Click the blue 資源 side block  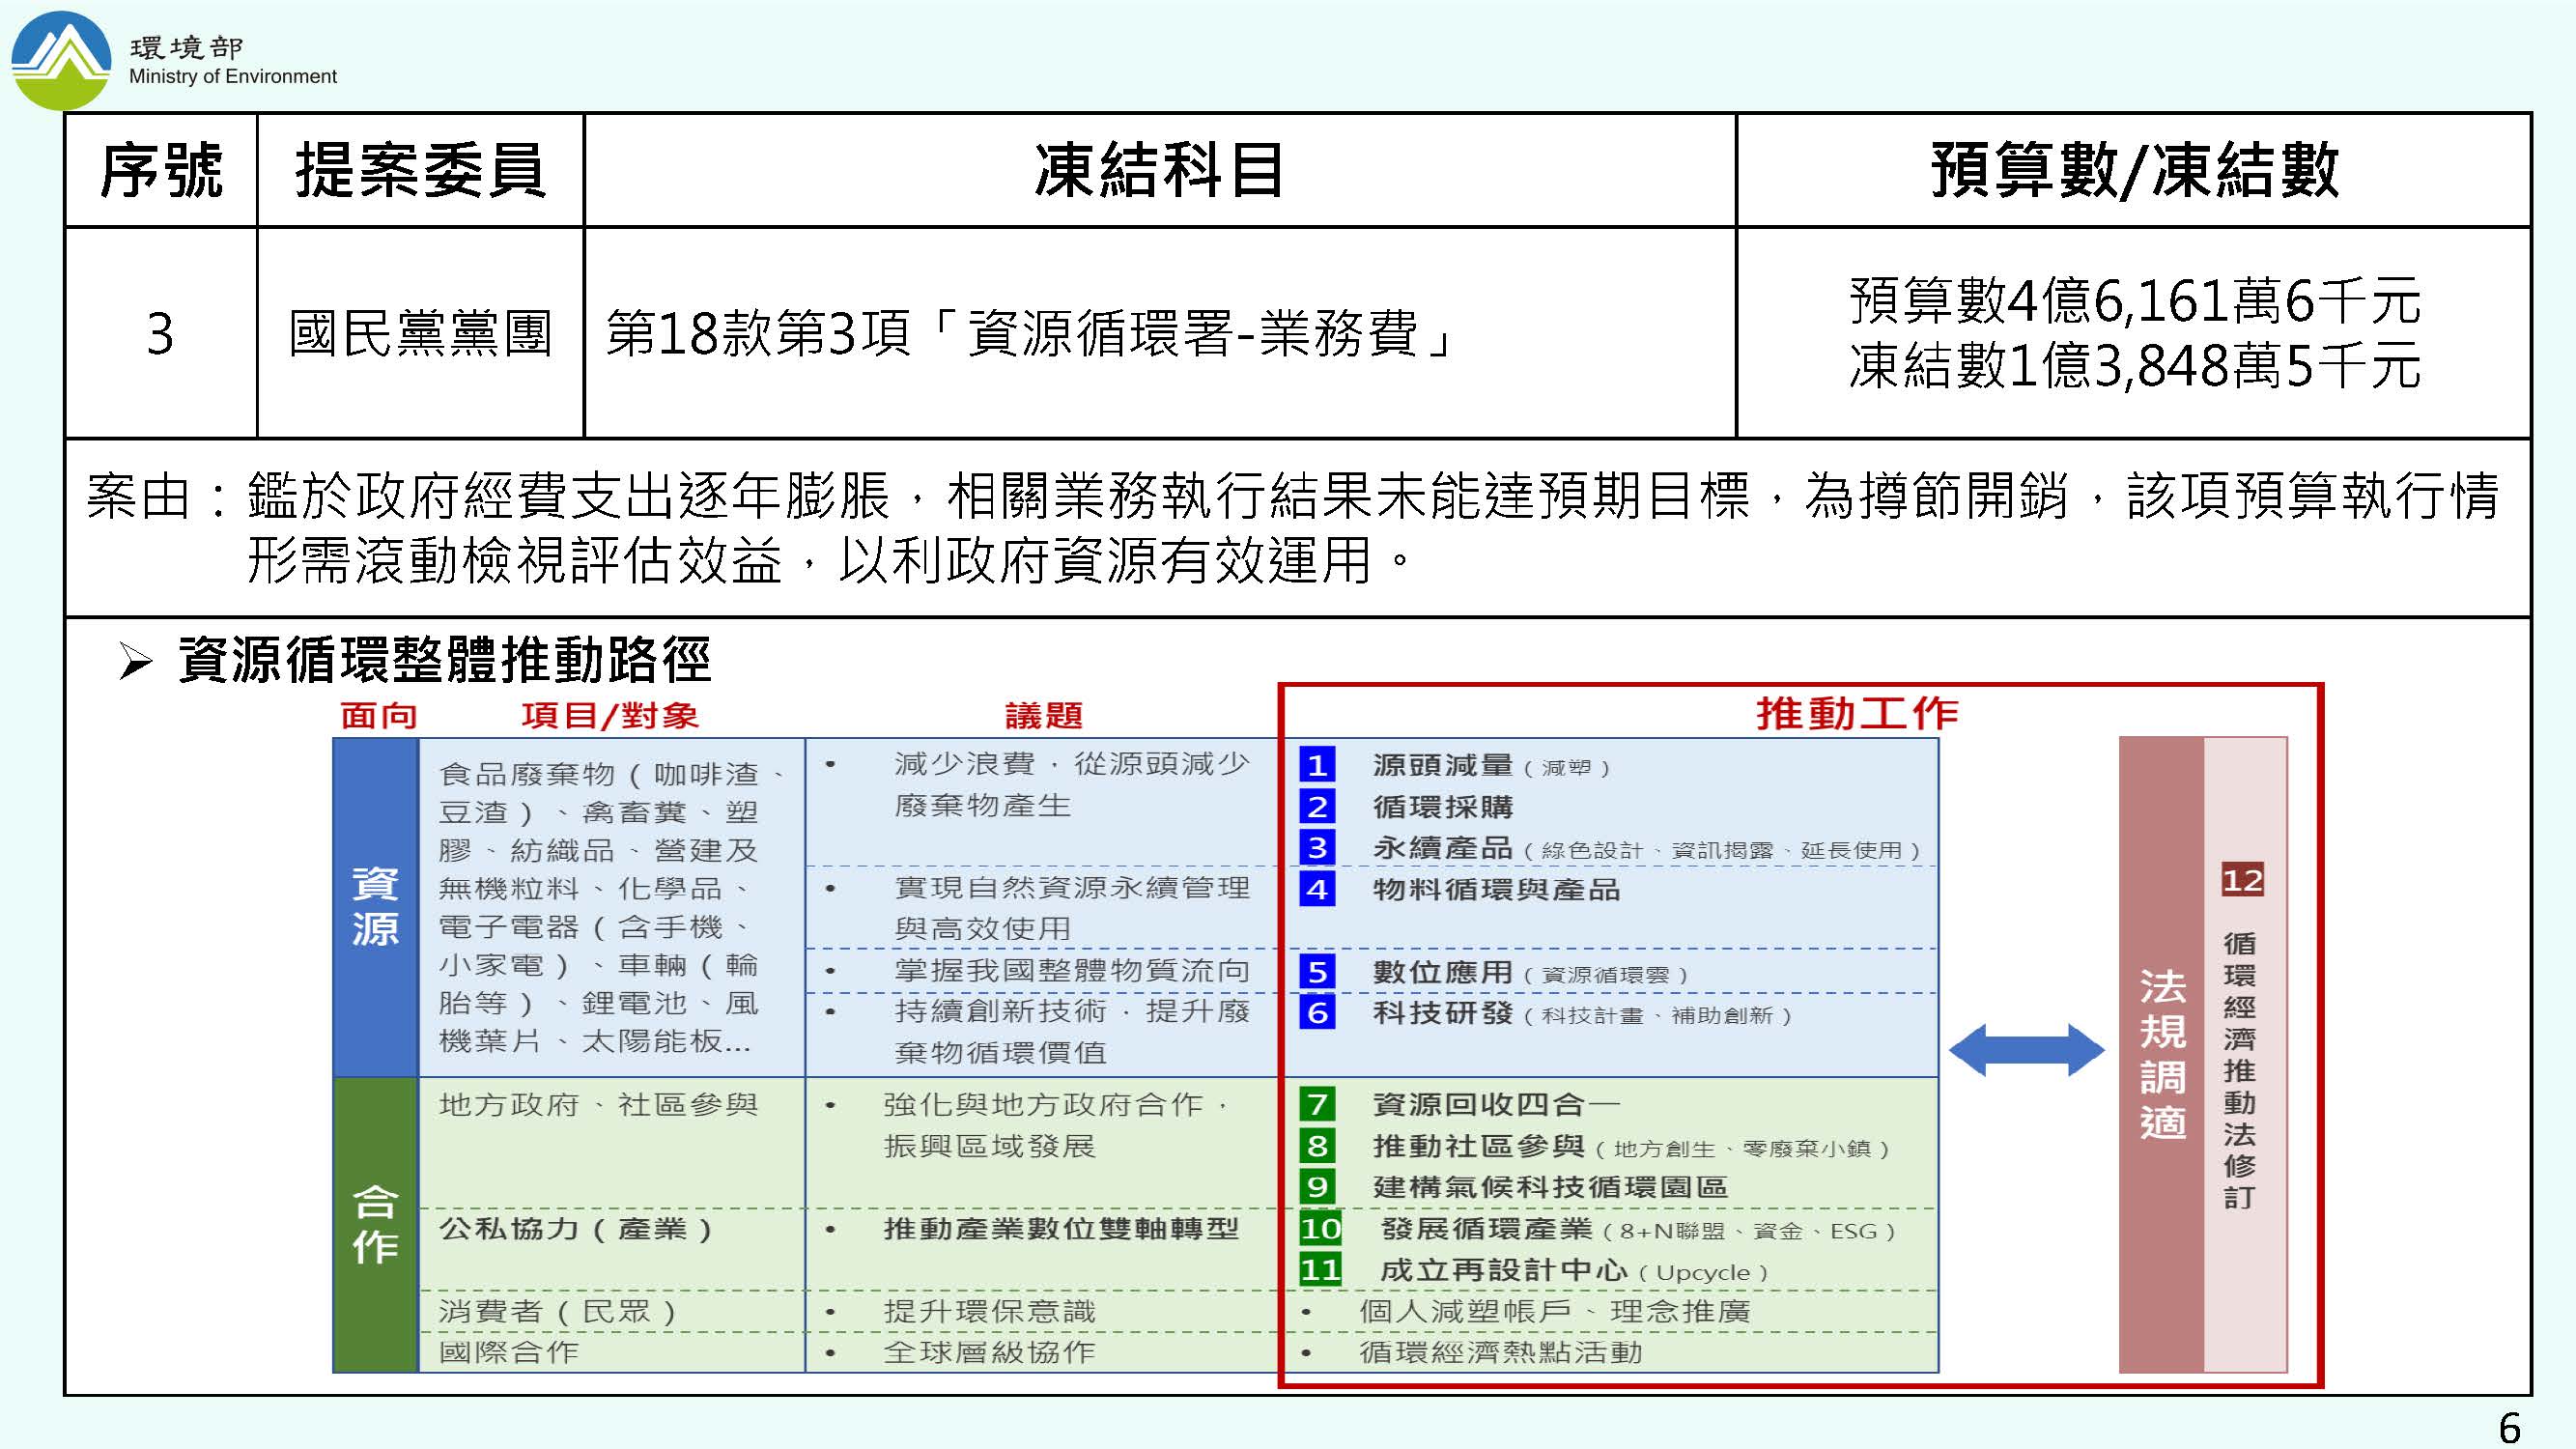click(x=375, y=906)
